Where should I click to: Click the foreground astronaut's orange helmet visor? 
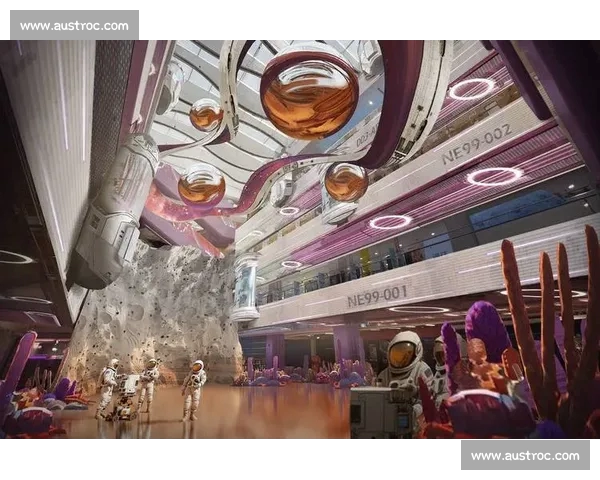click(x=403, y=353)
